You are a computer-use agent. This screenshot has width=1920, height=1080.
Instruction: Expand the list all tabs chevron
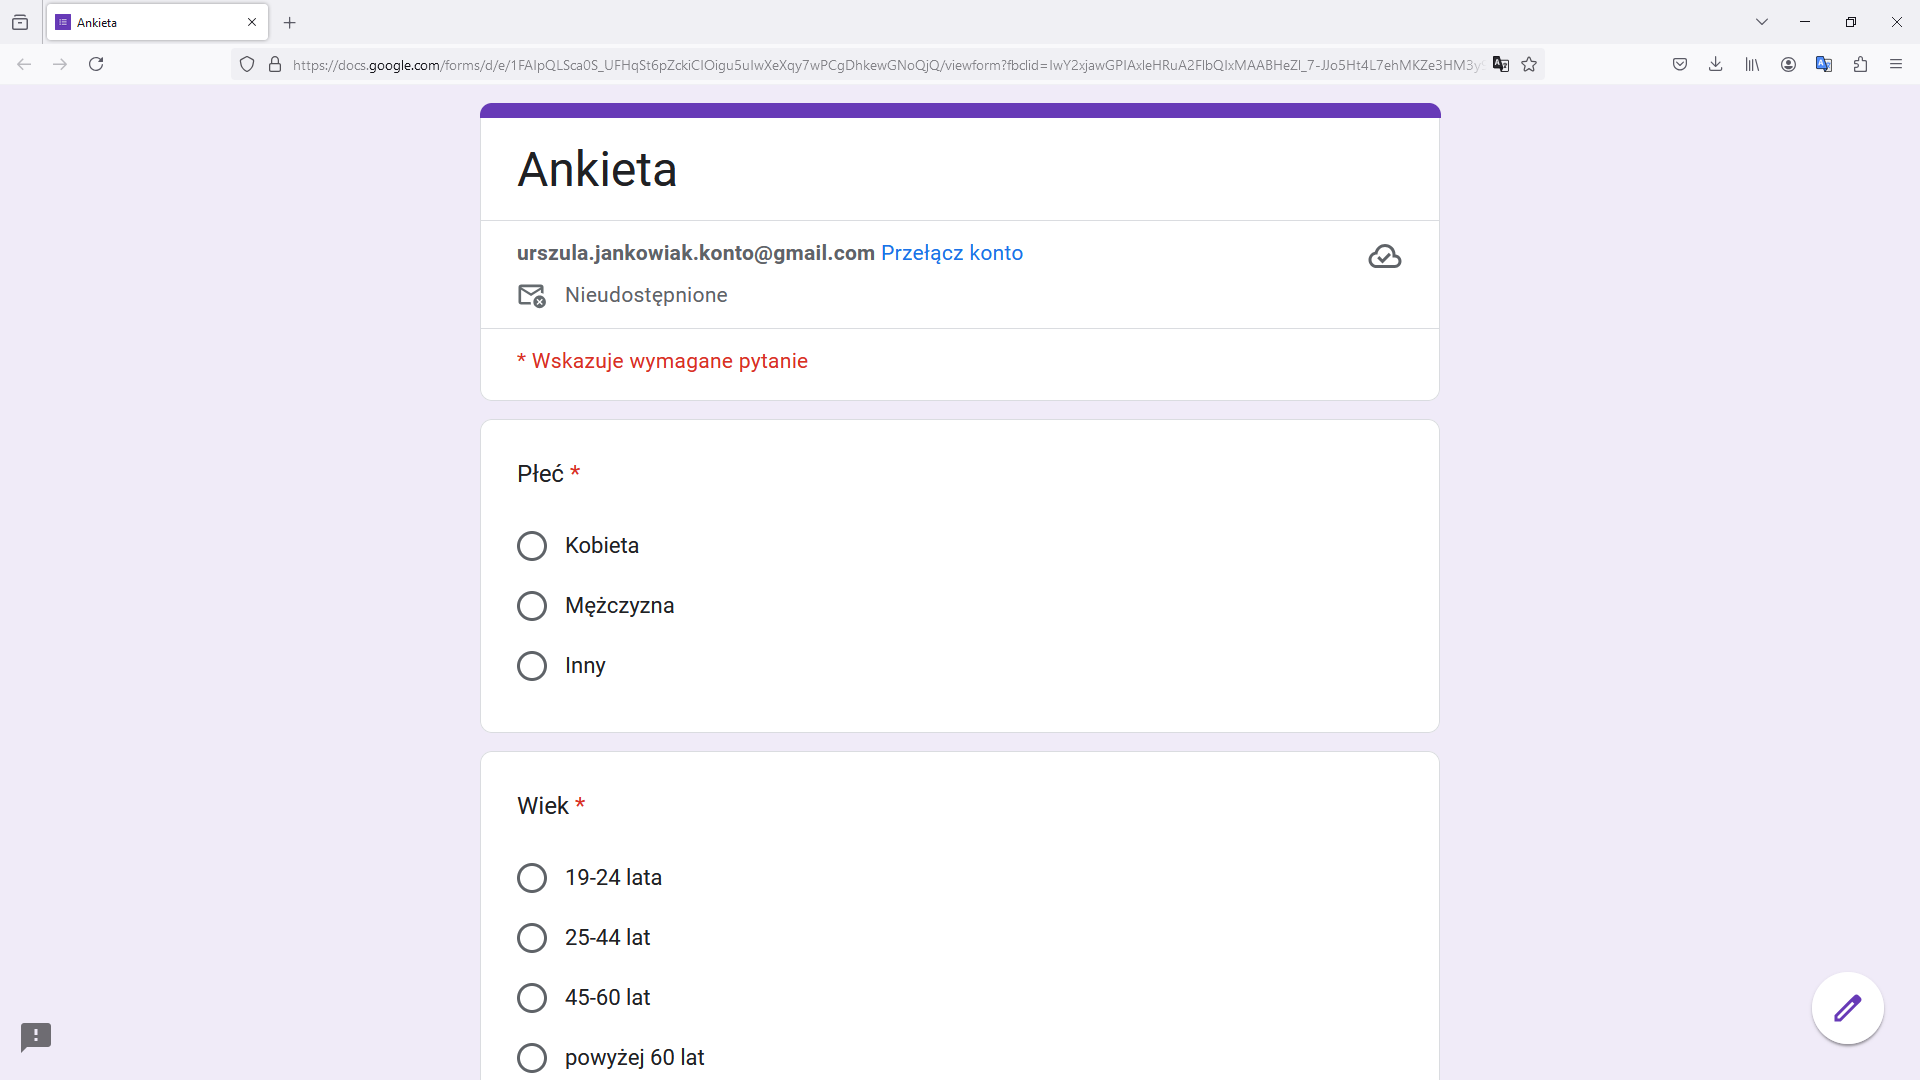pyautogui.click(x=1762, y=22)
